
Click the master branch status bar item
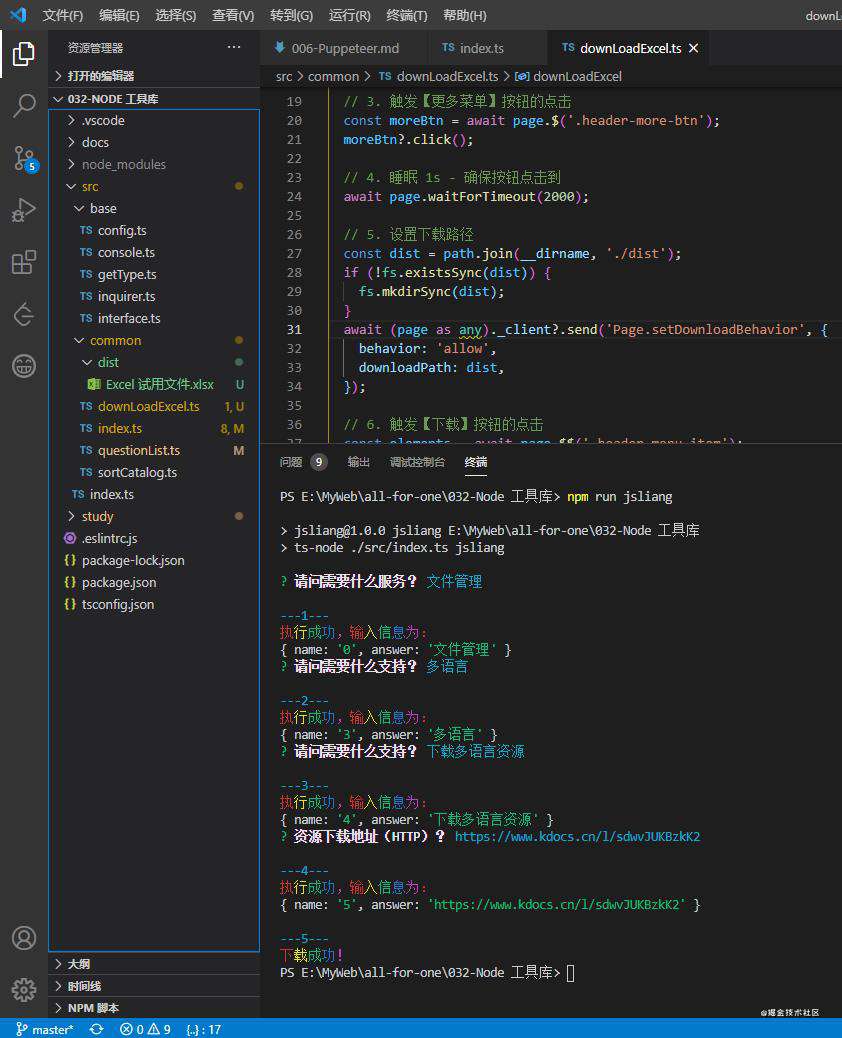(44, 1029)
